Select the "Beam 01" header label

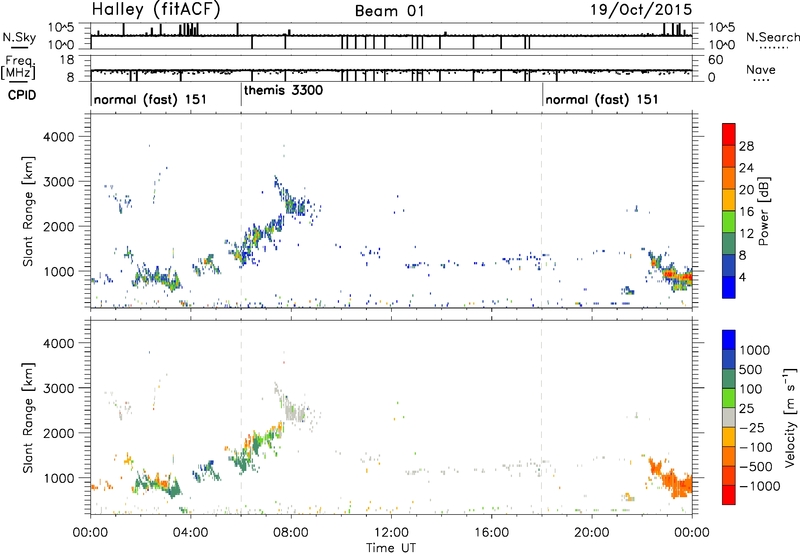[389, 11]
